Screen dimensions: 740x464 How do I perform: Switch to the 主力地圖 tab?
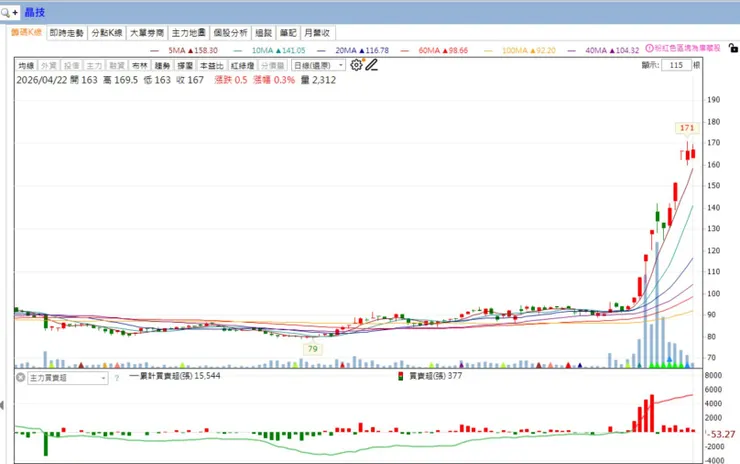[x=188, y=33]
